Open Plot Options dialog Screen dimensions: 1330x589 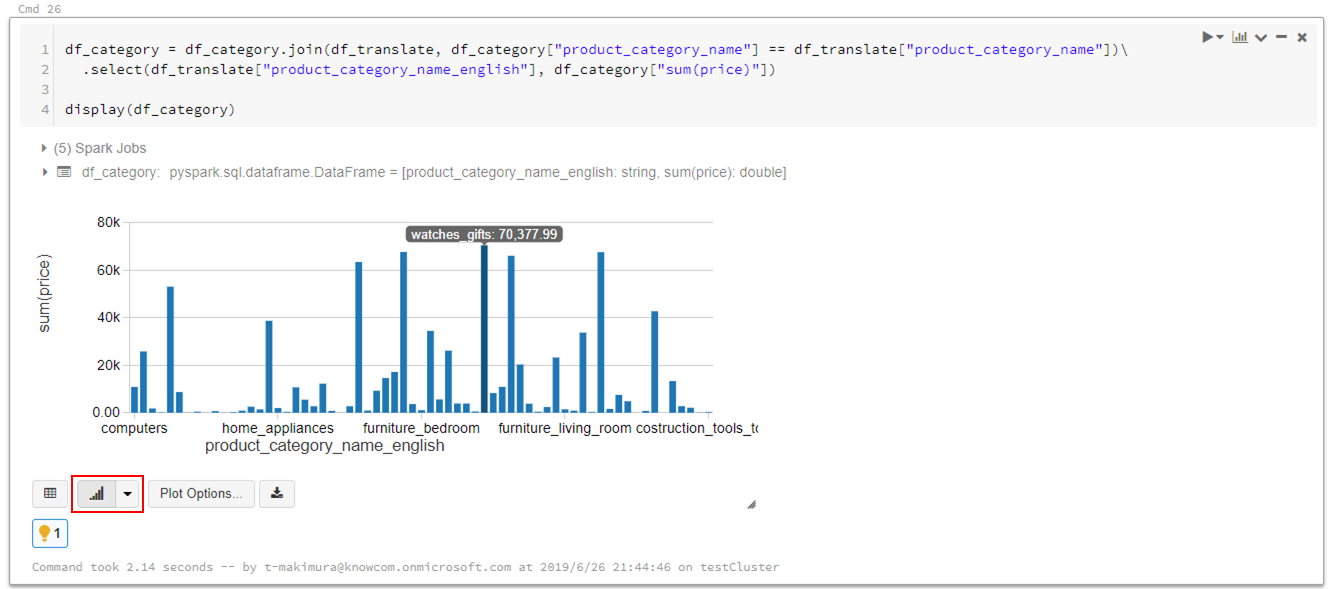(201, 493)
